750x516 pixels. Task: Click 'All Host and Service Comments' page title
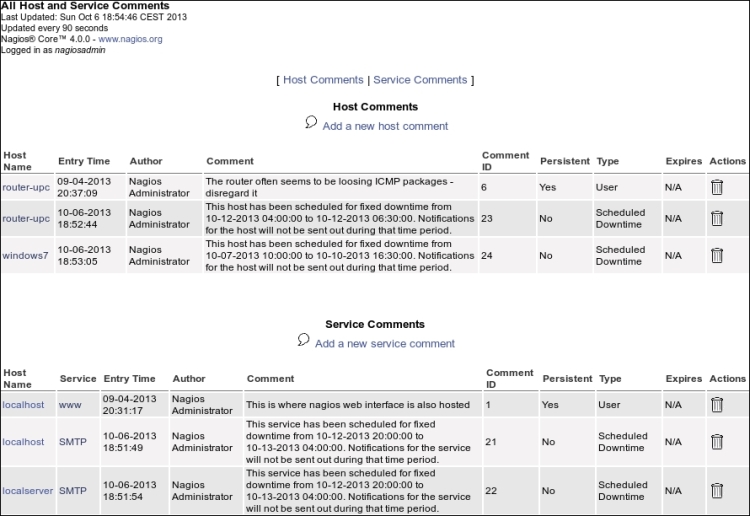pos(85,6)
